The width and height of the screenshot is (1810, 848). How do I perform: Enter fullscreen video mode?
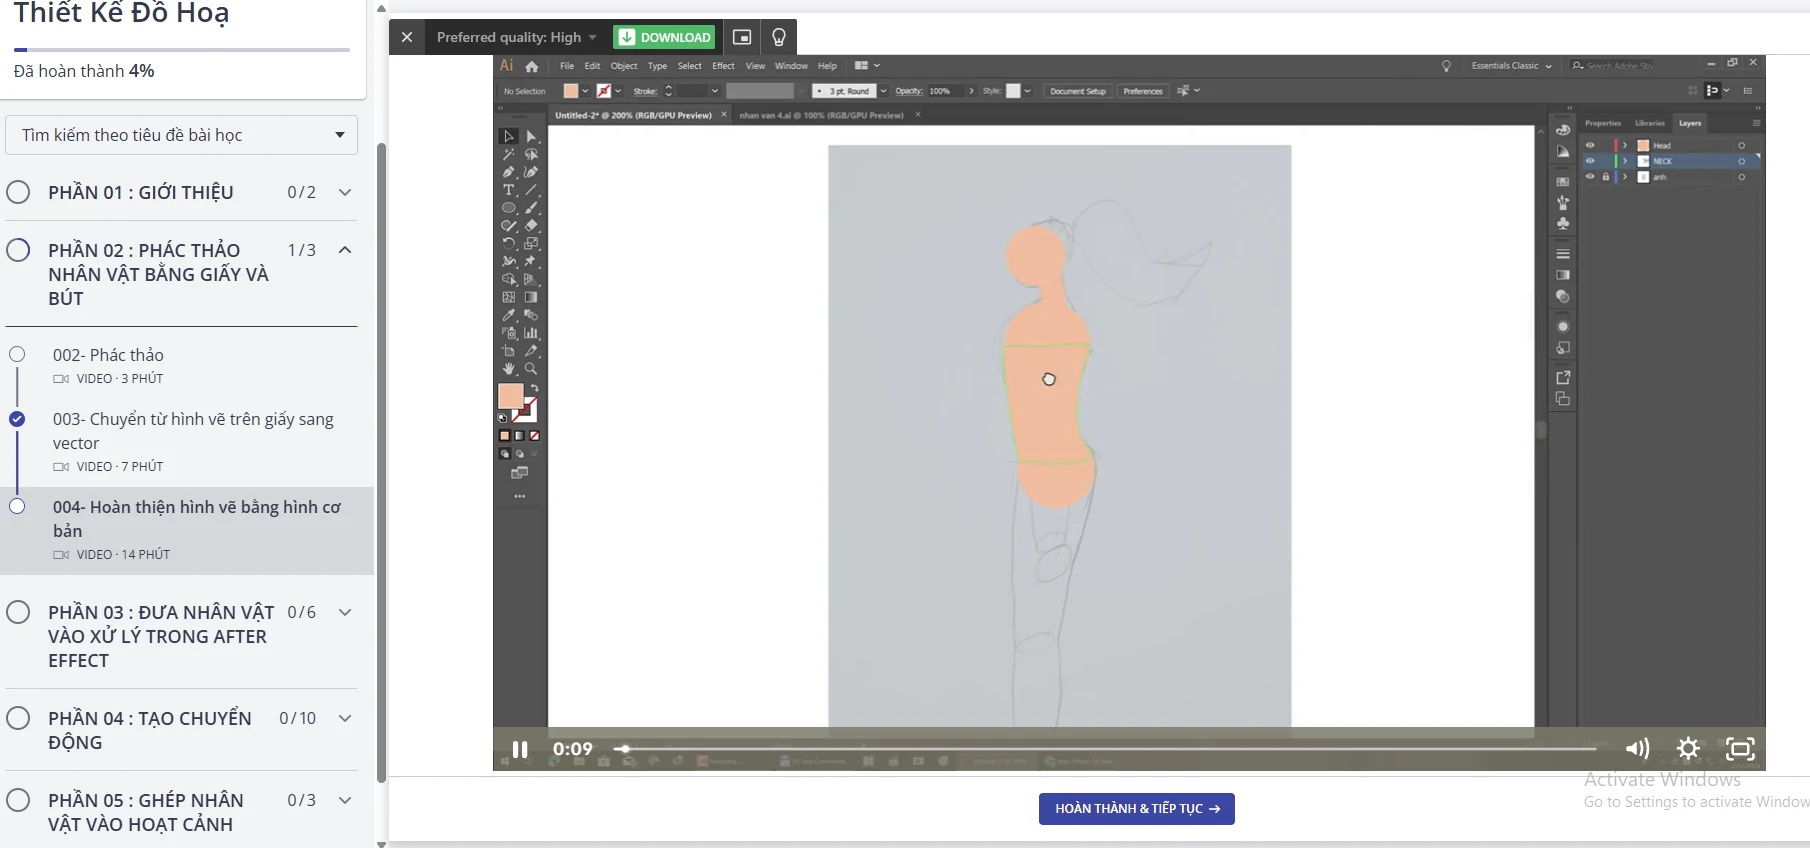[x=1740, y=749]
